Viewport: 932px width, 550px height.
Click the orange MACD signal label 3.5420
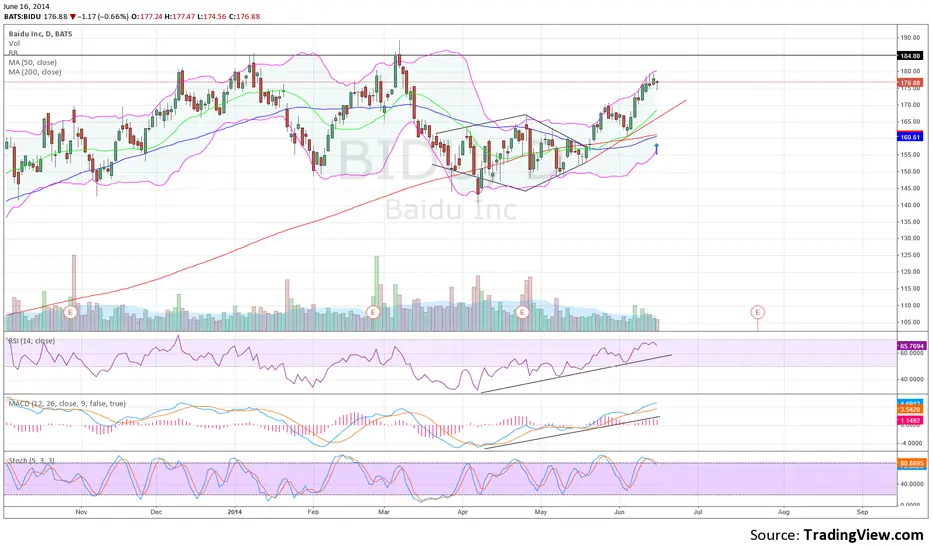(910, 410)
